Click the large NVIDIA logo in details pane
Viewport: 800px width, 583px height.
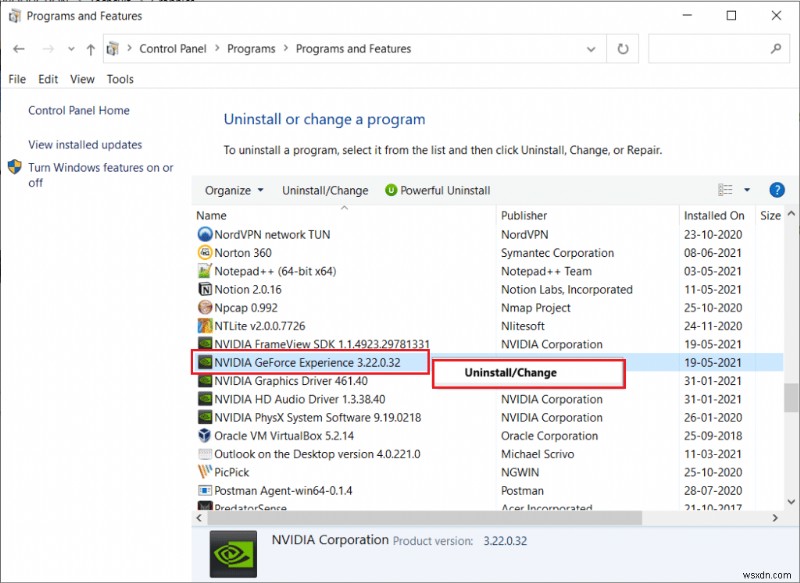tap(233, 554)
